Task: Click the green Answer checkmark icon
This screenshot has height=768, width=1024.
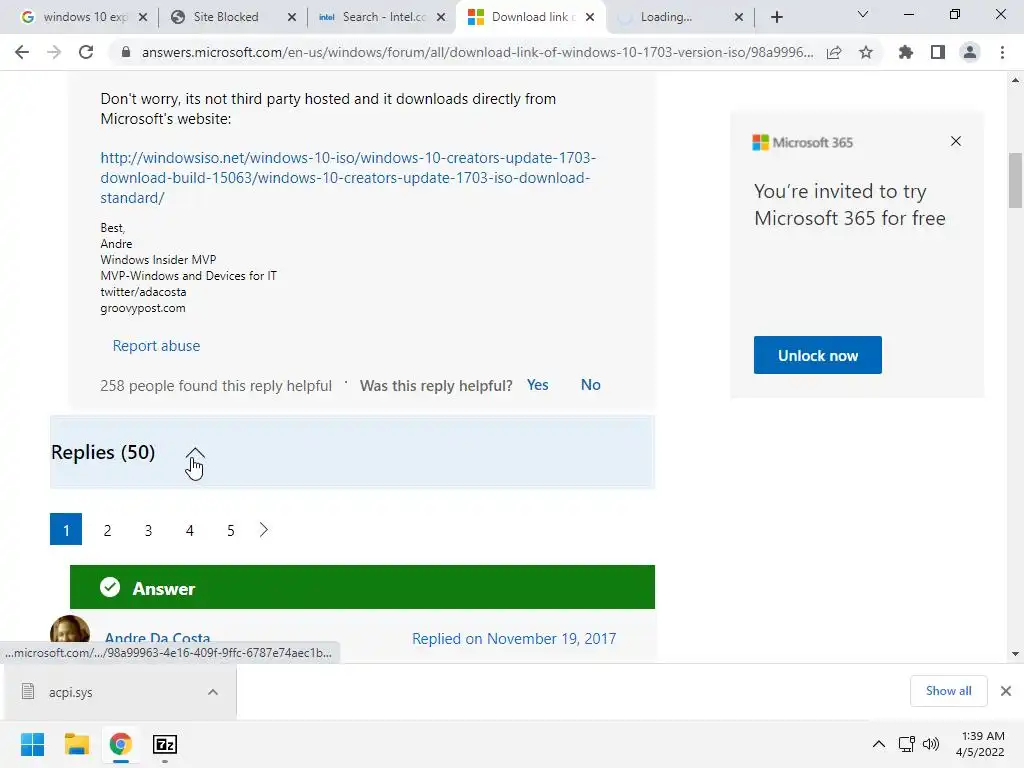Action: (x=110, y=587)
